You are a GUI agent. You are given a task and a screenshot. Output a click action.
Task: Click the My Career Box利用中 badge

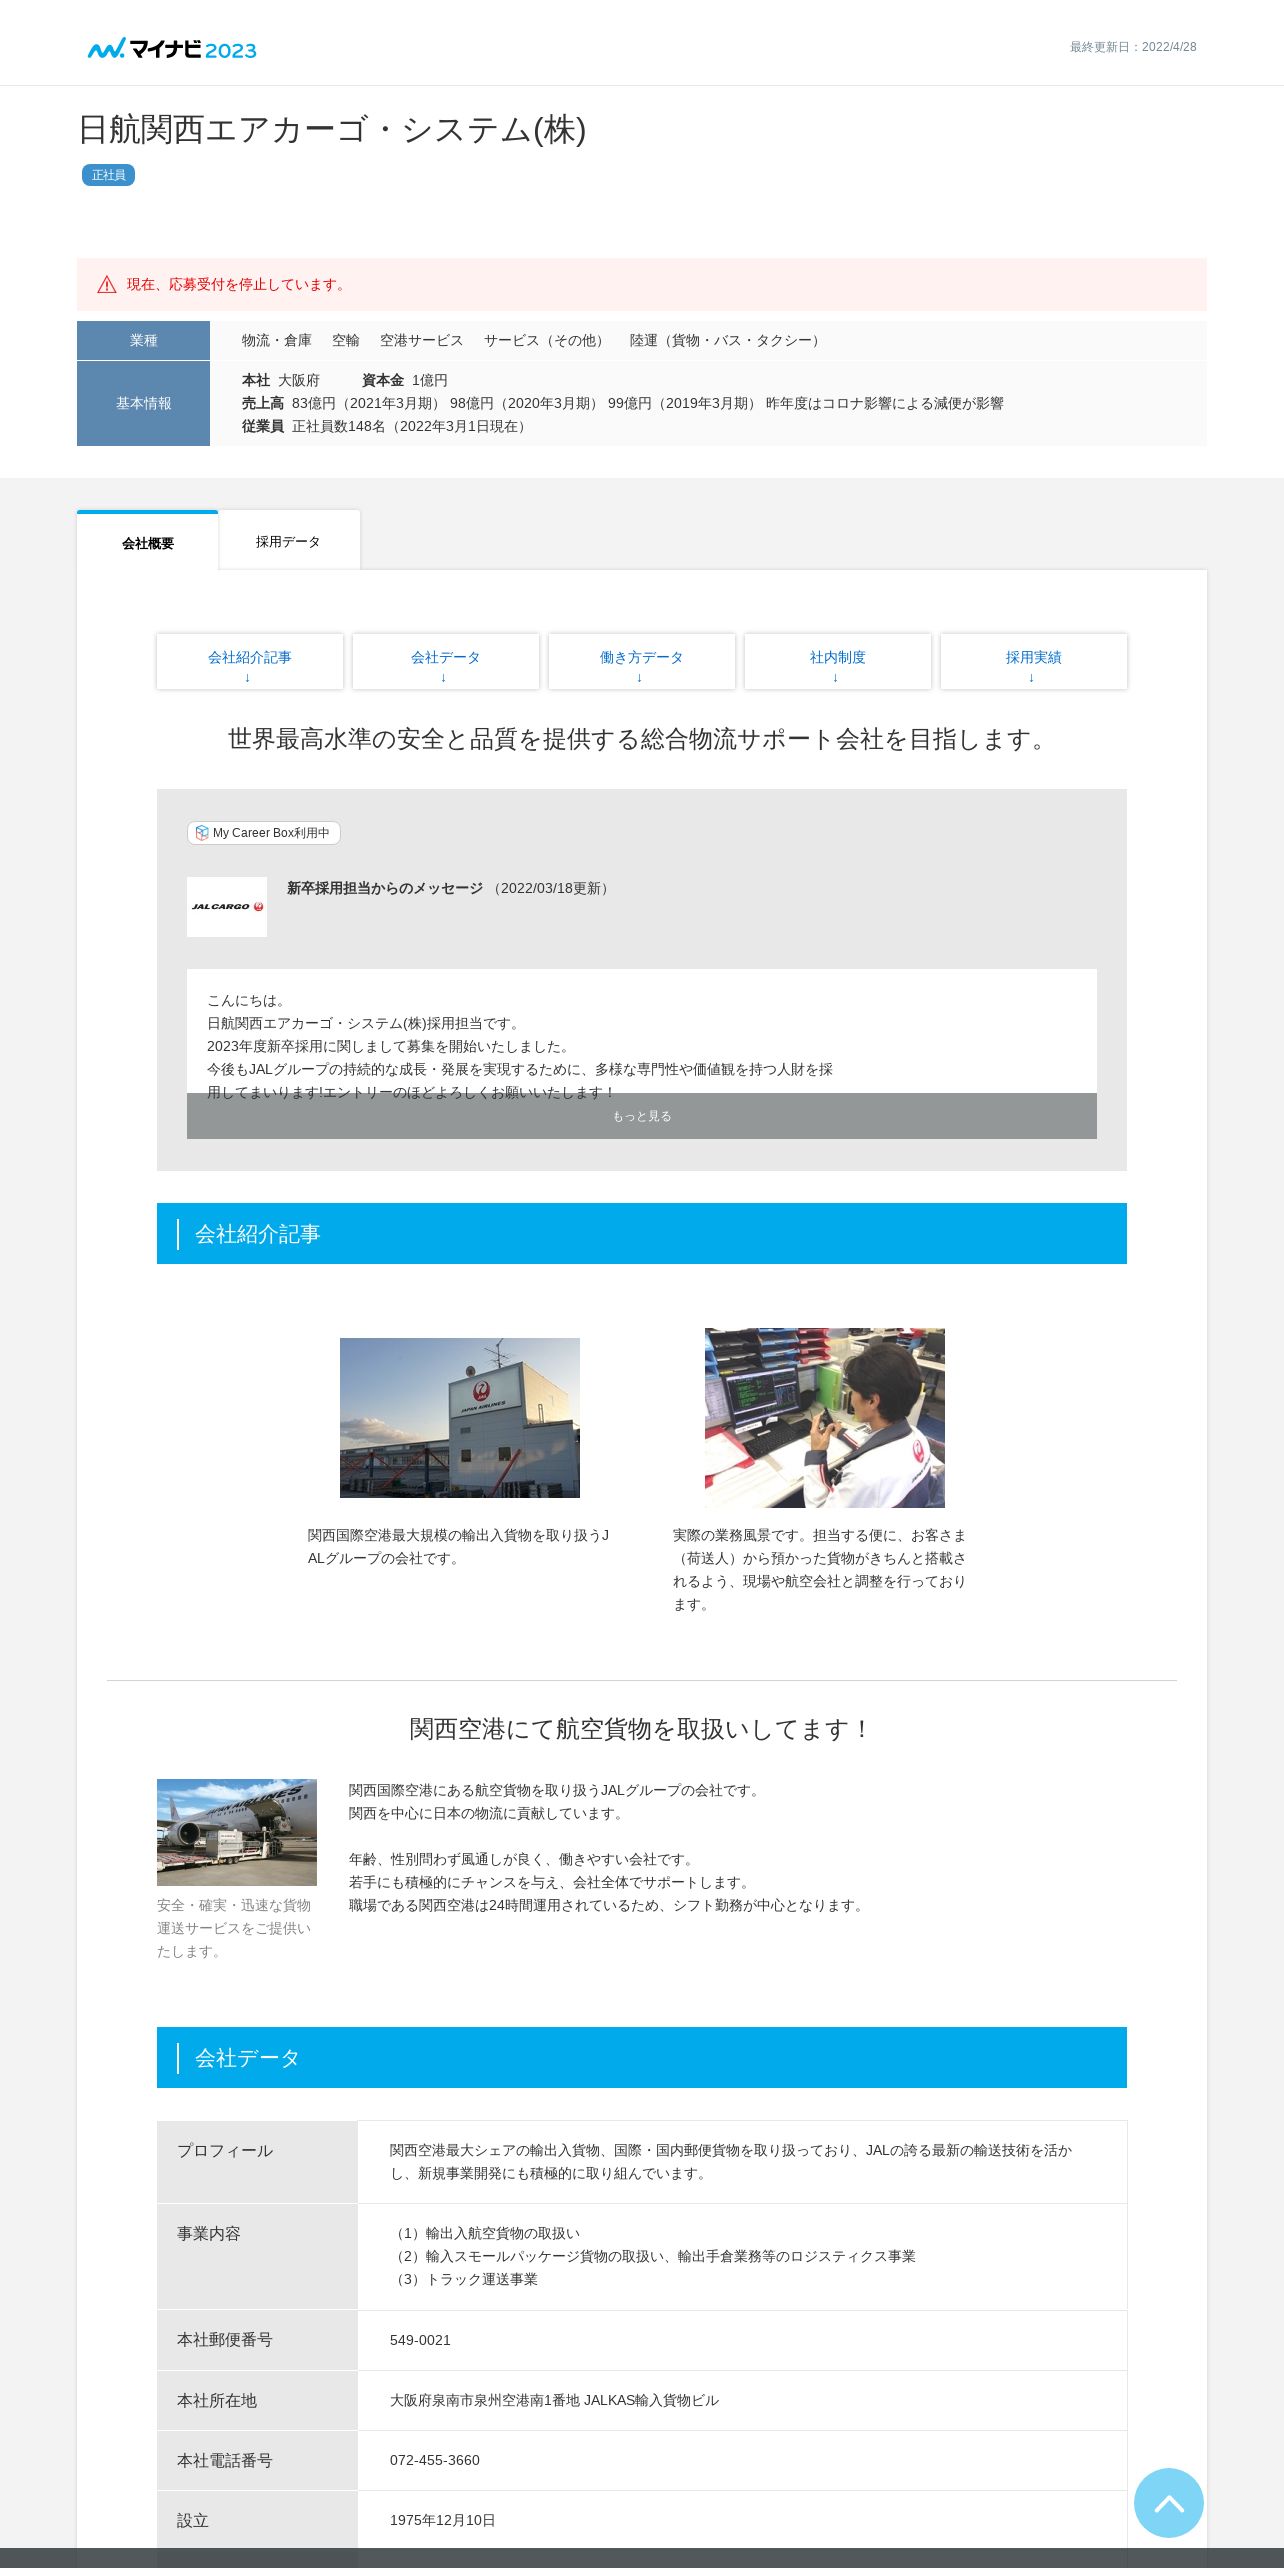pos(264,833)
